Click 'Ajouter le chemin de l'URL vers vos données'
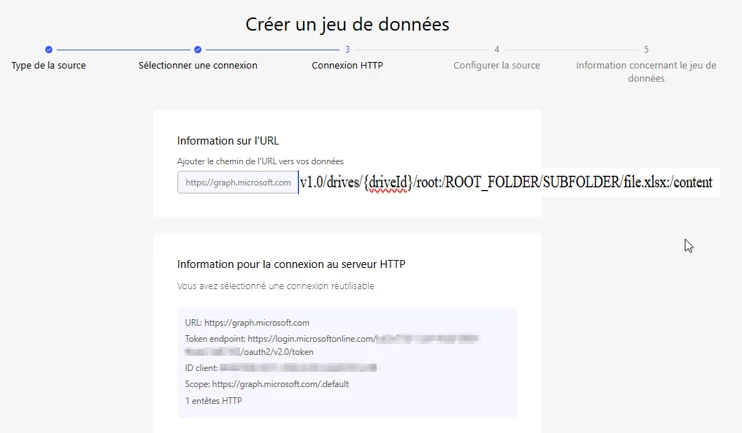This screenshot has height=433, width=742. coord(260,161)
